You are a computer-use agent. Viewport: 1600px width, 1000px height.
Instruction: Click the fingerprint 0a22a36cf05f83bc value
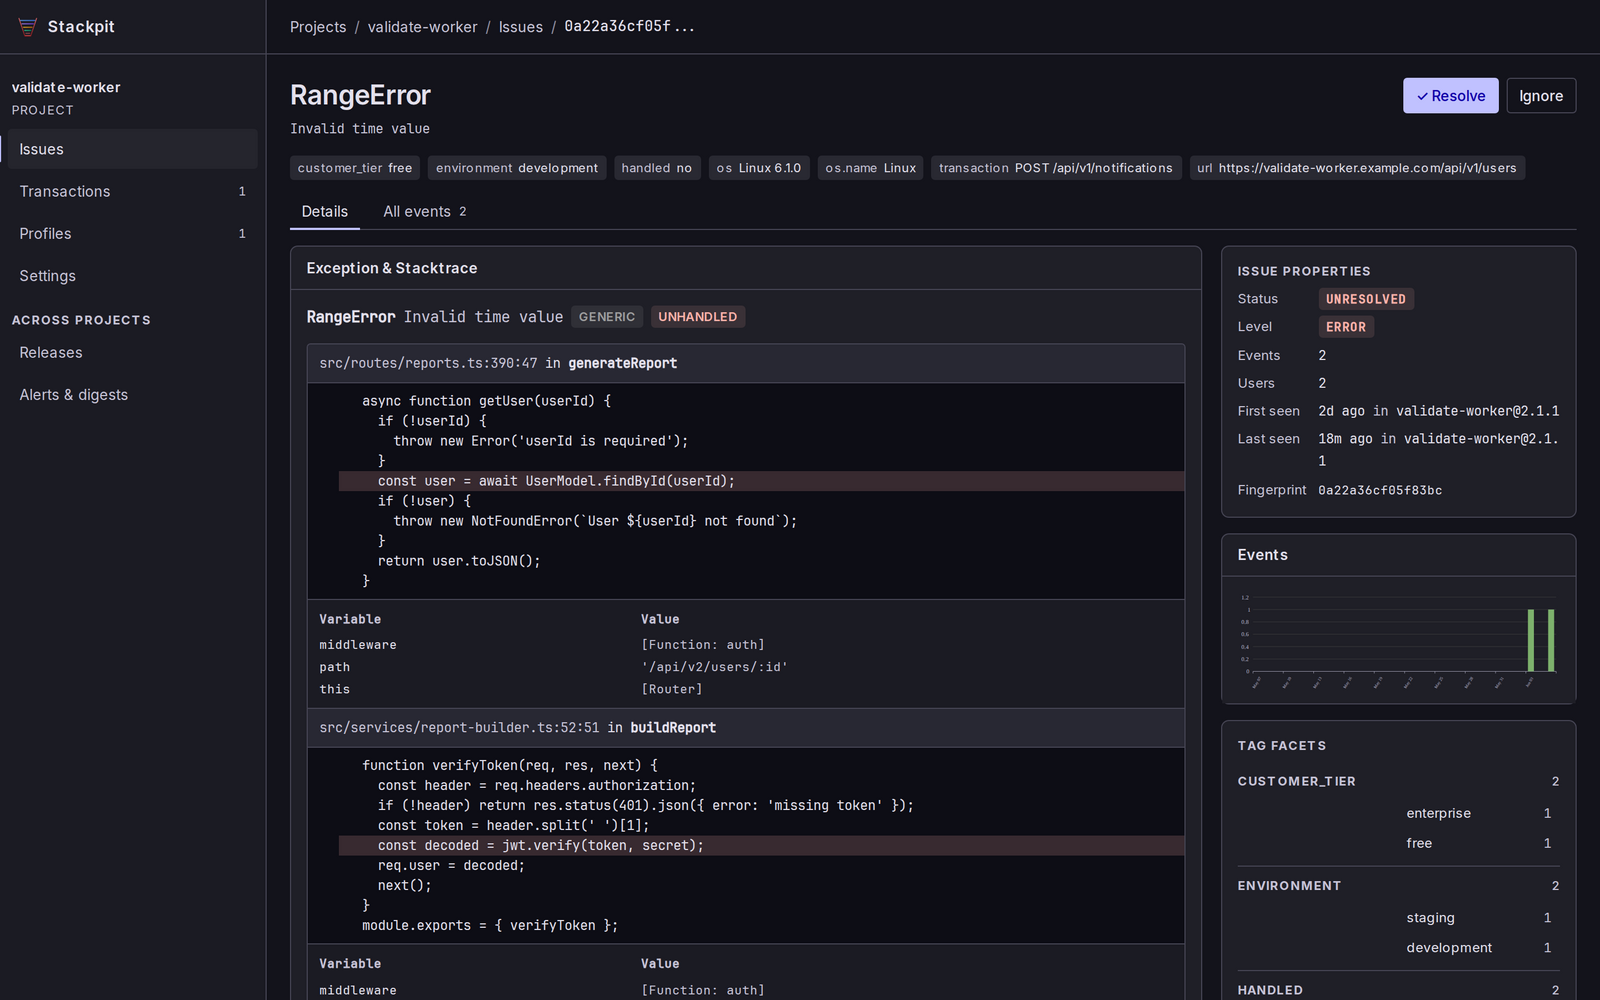1380,490
